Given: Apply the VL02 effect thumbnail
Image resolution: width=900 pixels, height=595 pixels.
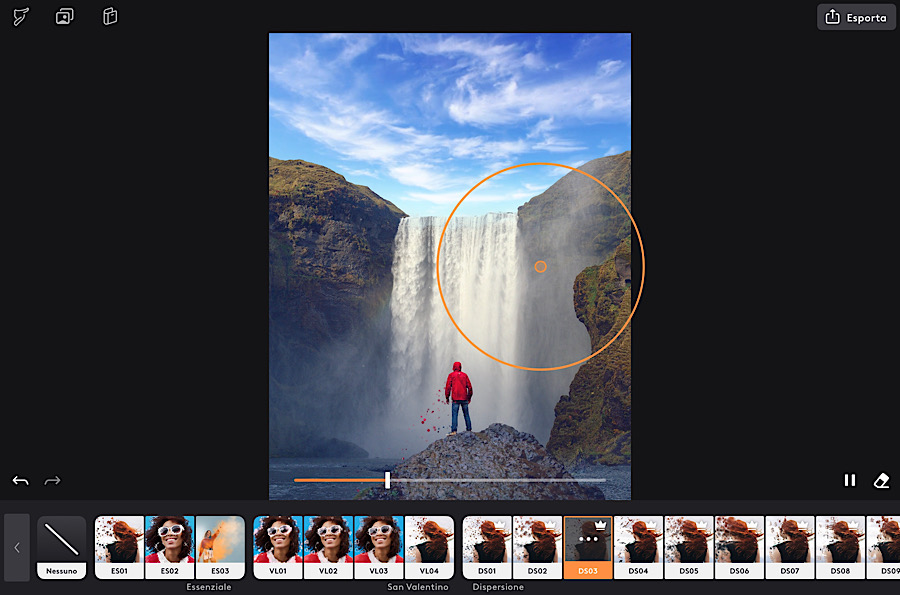Looking at the screenshot, I should [x=328, y=547].
